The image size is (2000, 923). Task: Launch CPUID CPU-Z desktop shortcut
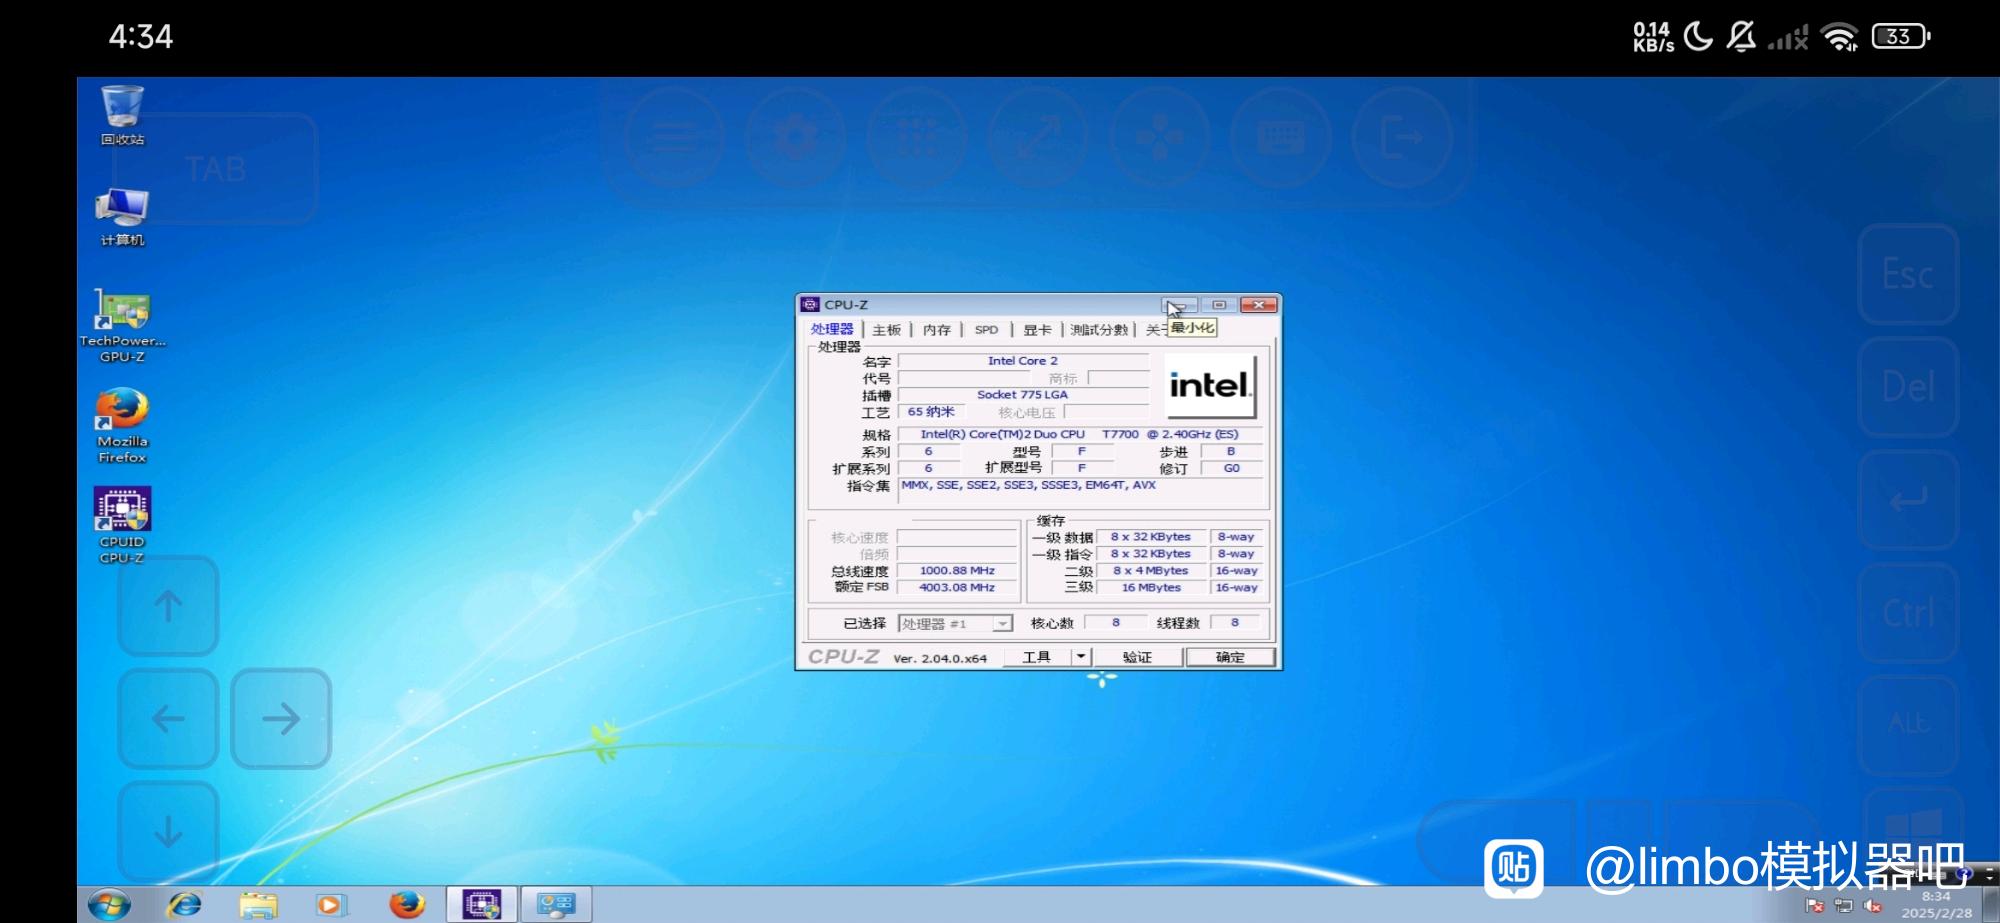122,526
